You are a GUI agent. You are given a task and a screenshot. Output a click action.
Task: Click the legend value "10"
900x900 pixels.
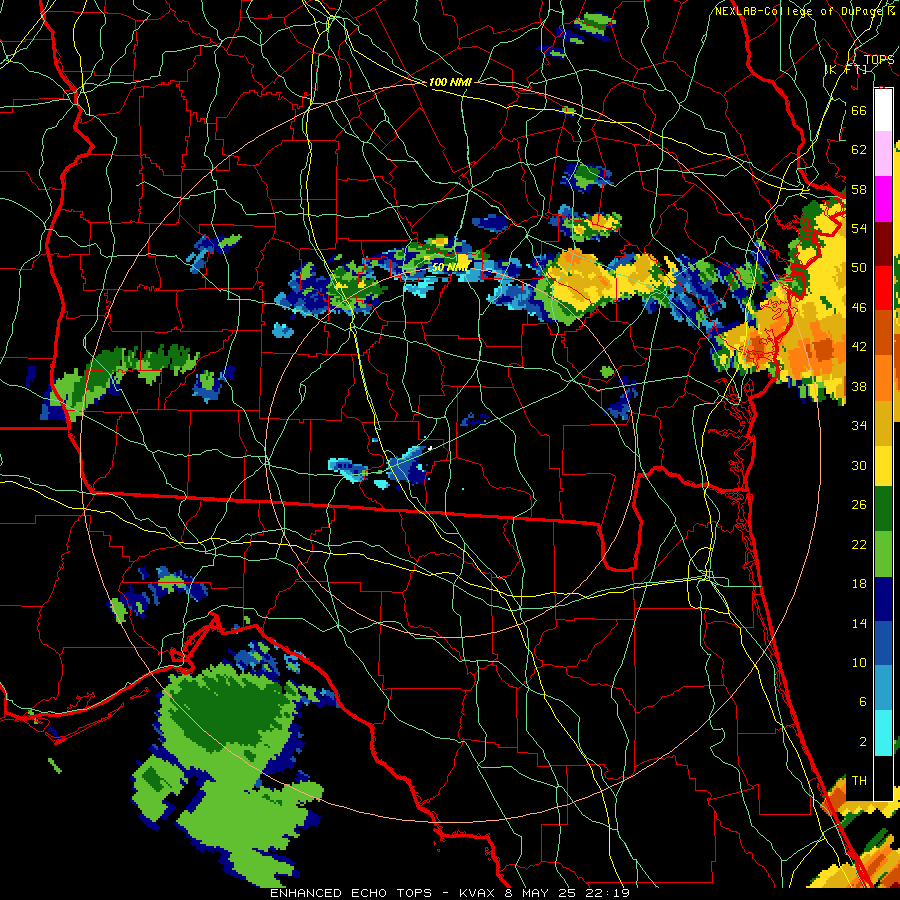tap(859, 662)
